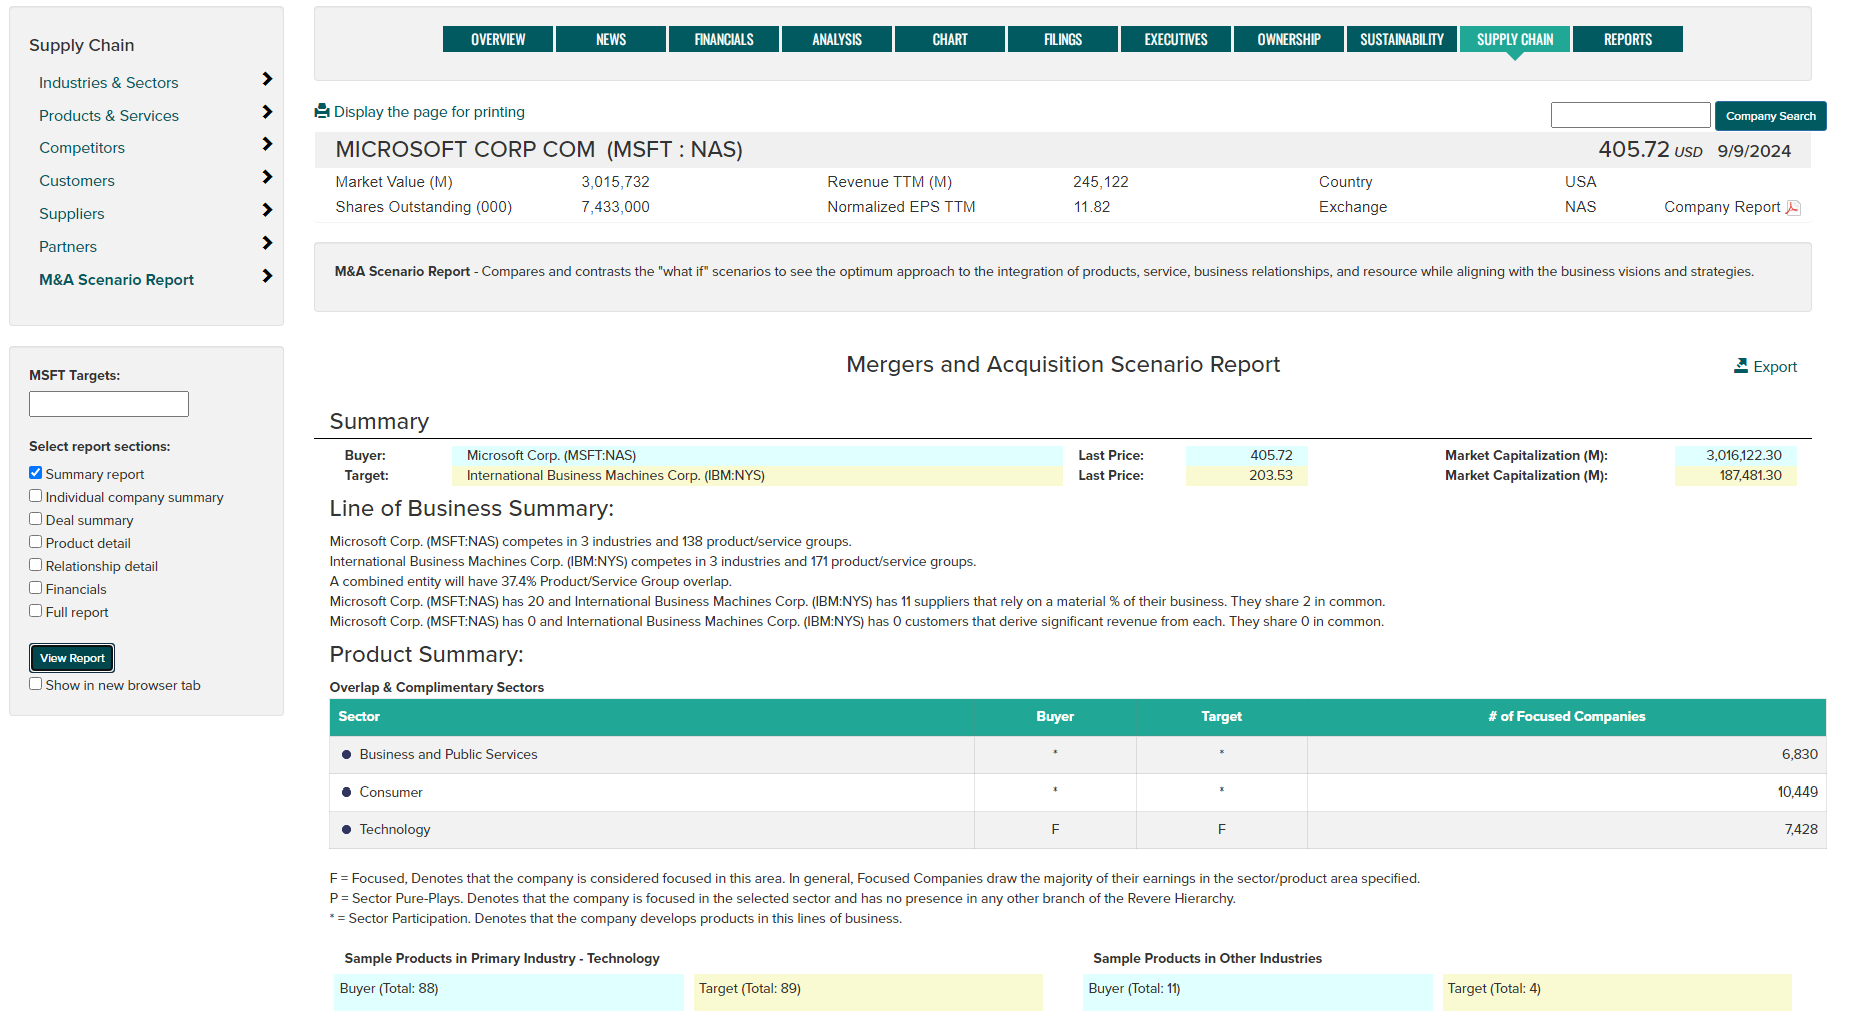
Task: Open the Overview tab
Action: point(498,39)
